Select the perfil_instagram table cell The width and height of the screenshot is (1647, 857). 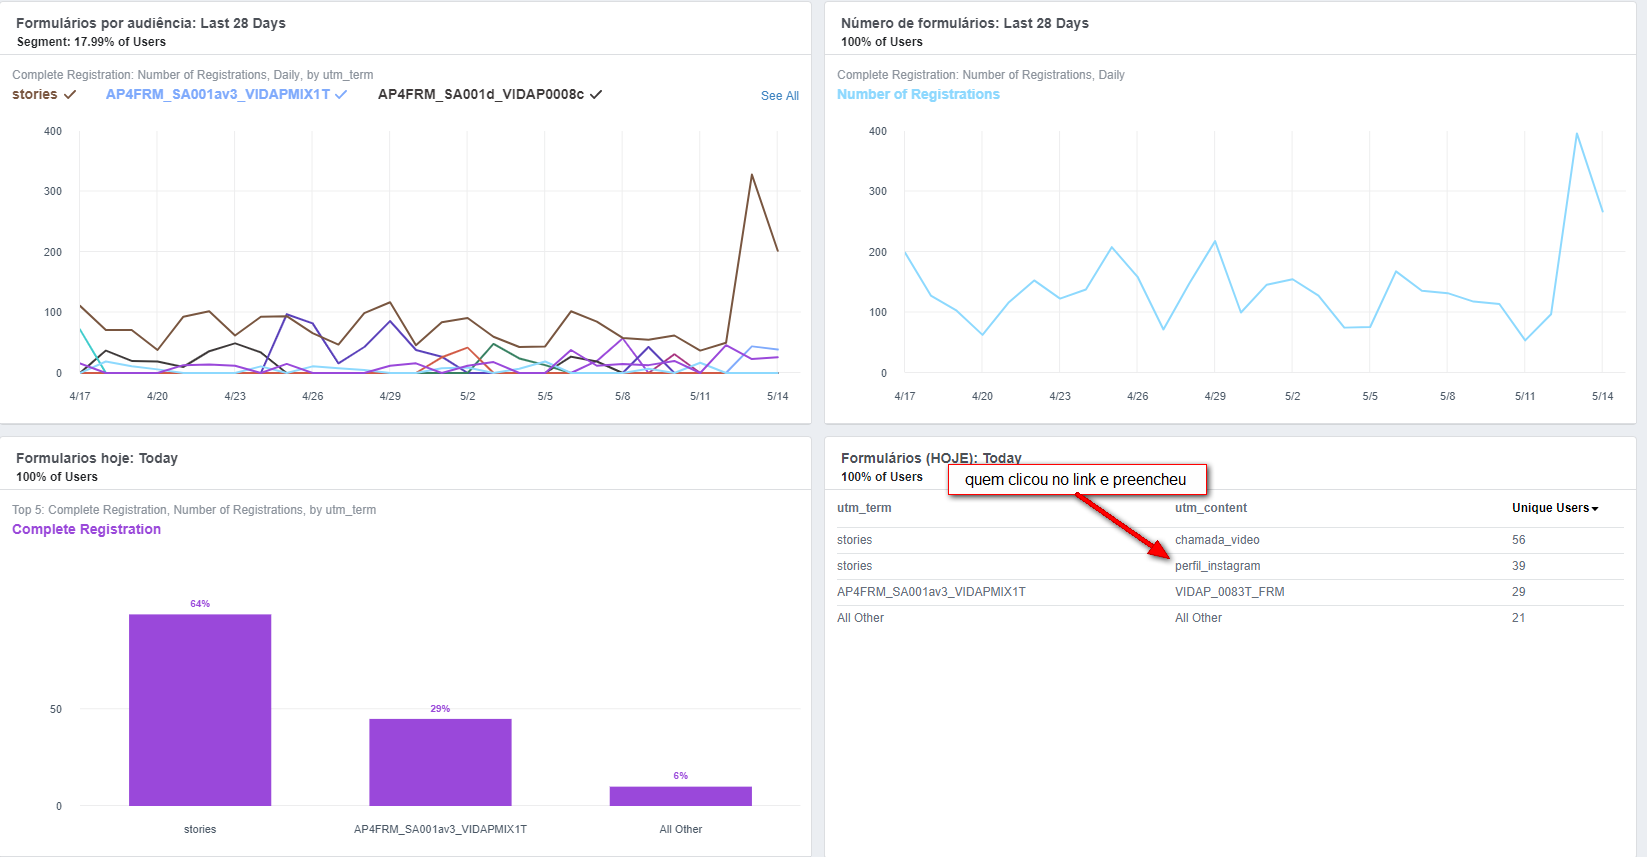pos(1217,566)
